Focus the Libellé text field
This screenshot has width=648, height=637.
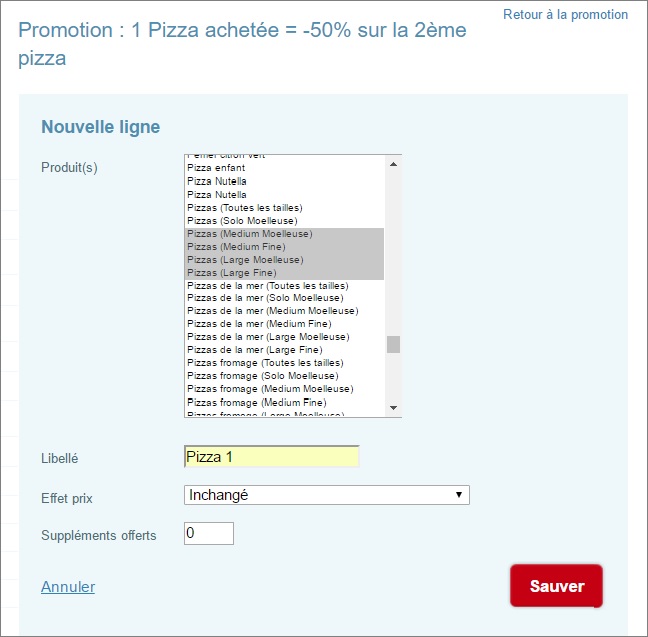pos(271,457)
